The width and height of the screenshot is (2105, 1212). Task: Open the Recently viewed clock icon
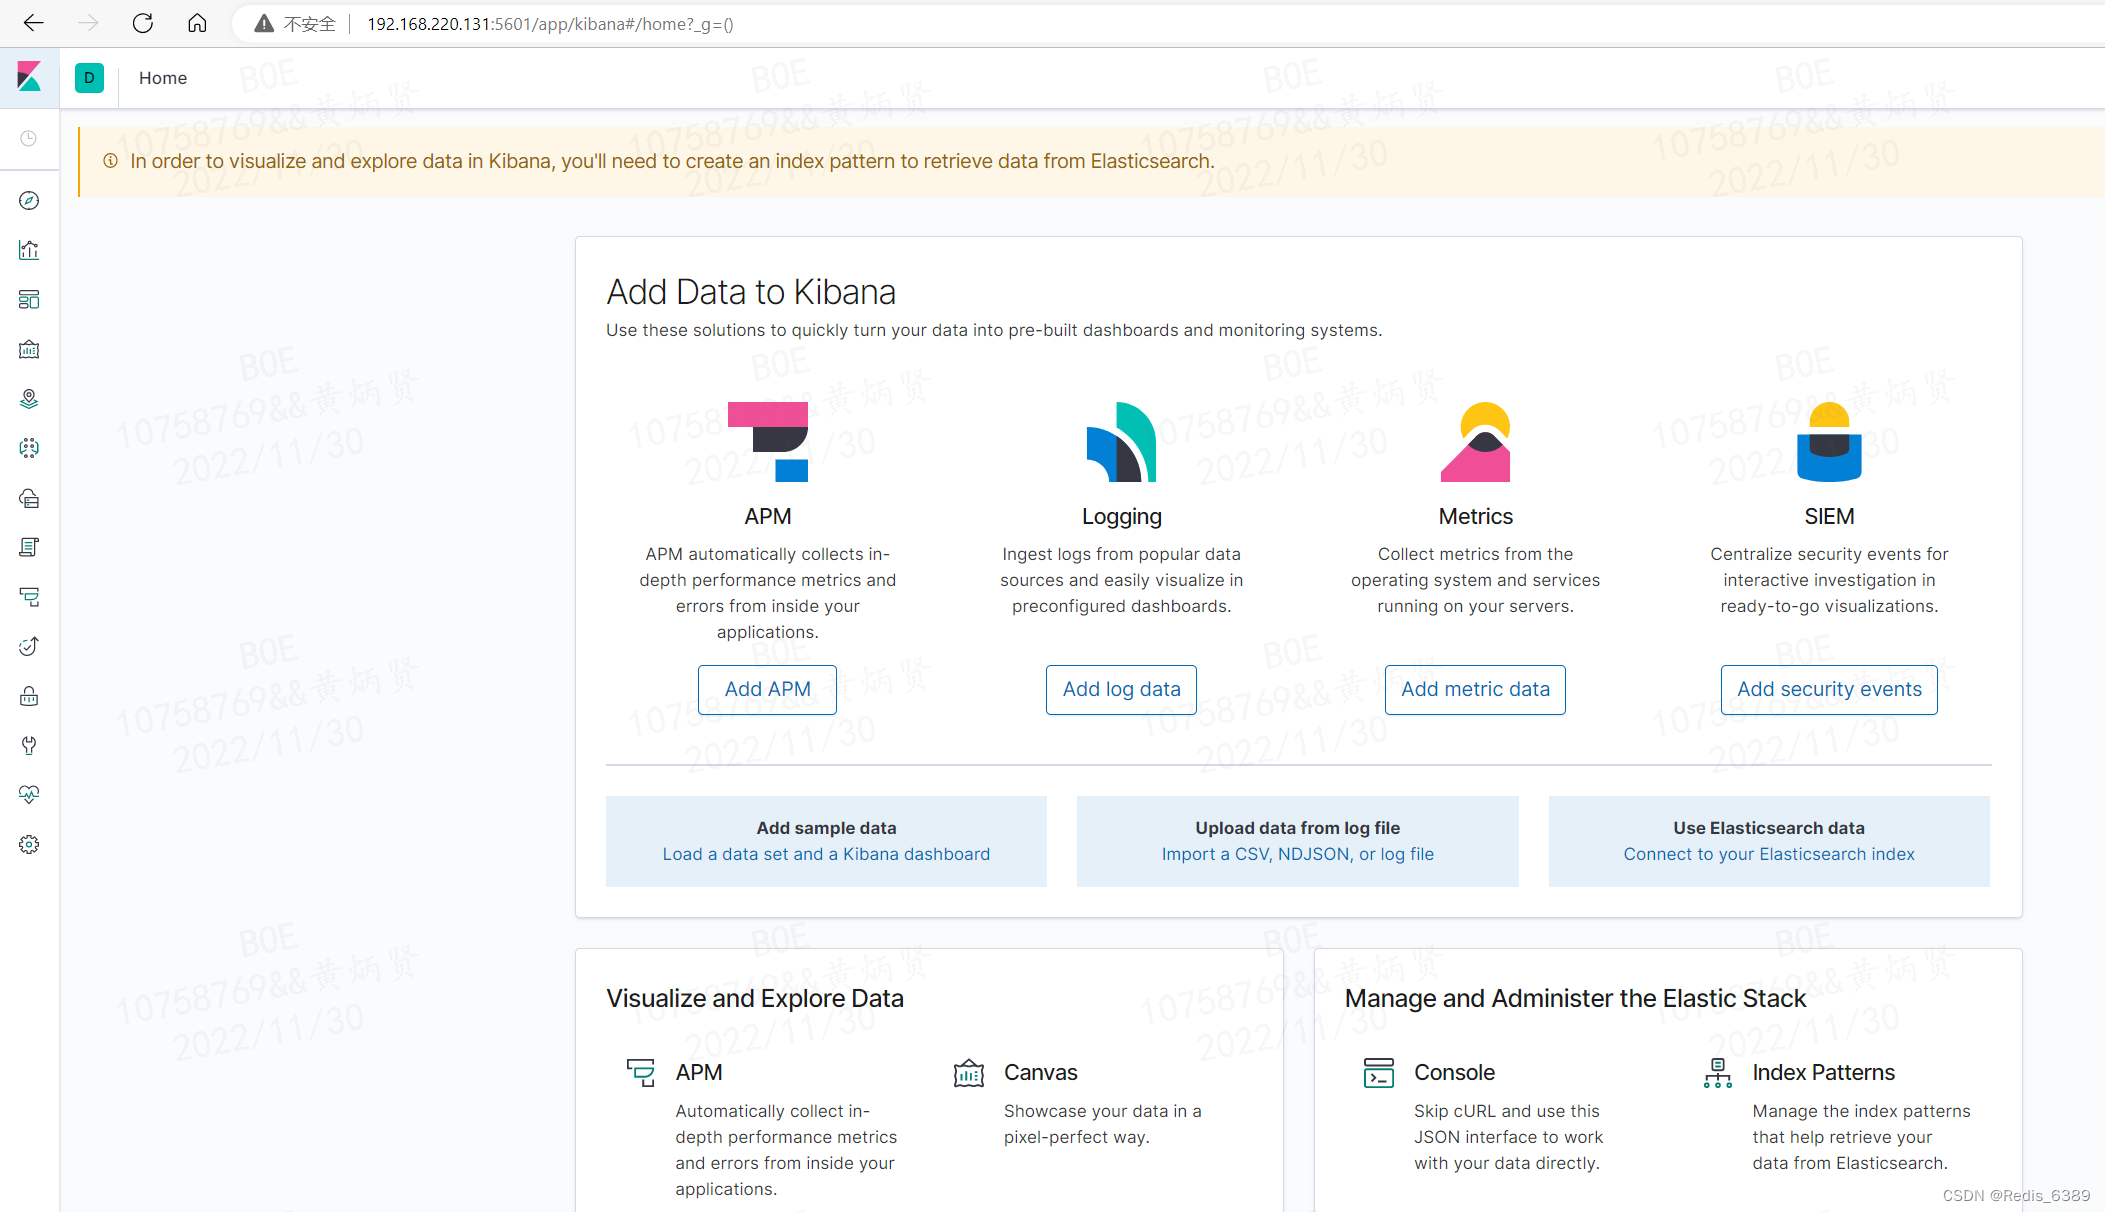(29, 138)
